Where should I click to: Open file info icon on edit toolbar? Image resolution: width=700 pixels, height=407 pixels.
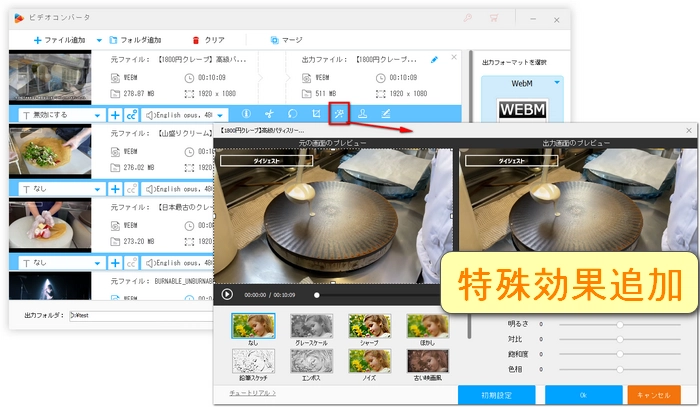click(x=246, y=114)
